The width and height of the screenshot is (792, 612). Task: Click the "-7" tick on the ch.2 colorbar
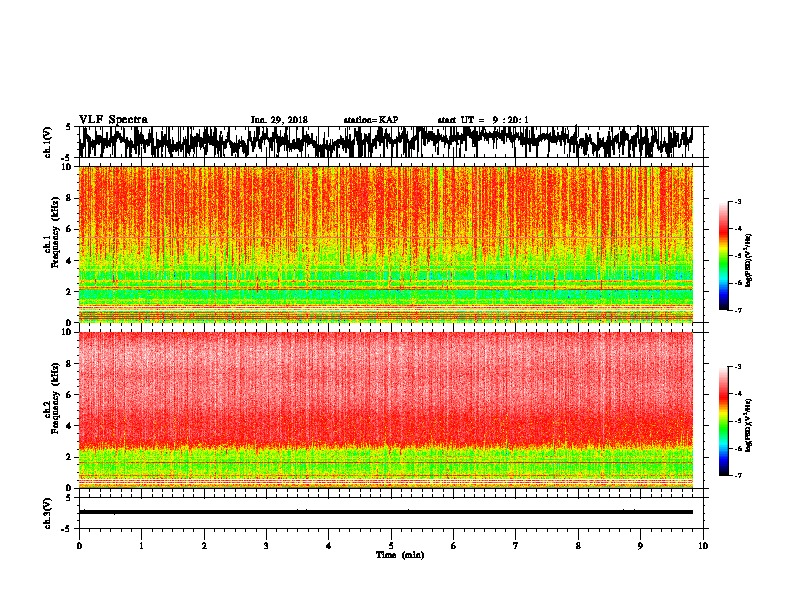(x=737, y=475)
